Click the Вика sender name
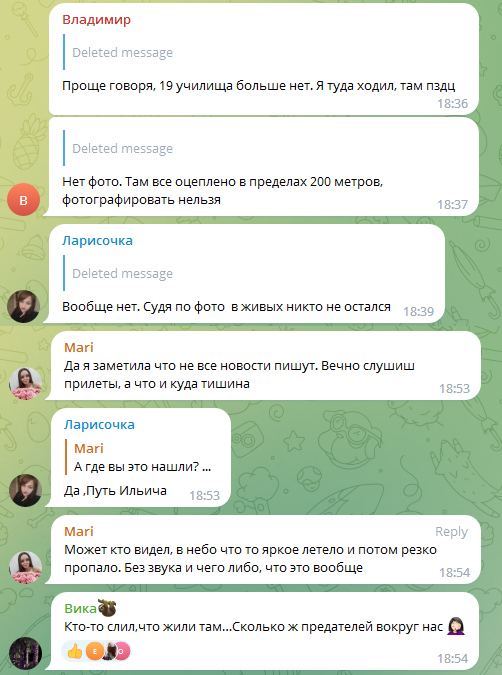 (x=81, y=608)
